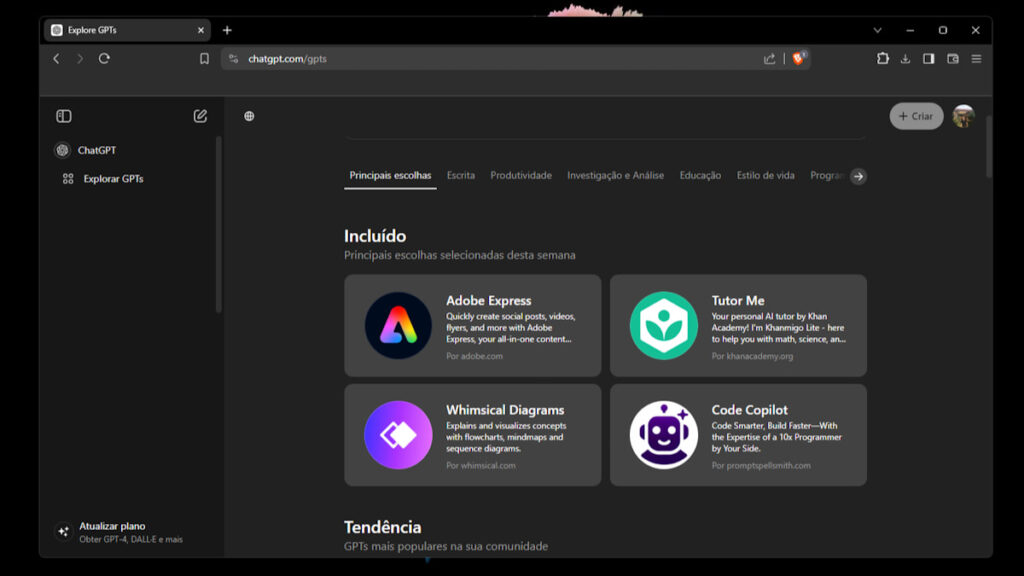Open the tab search dropdown chevron
1024x576 pixels.
(x=877, y=30)
